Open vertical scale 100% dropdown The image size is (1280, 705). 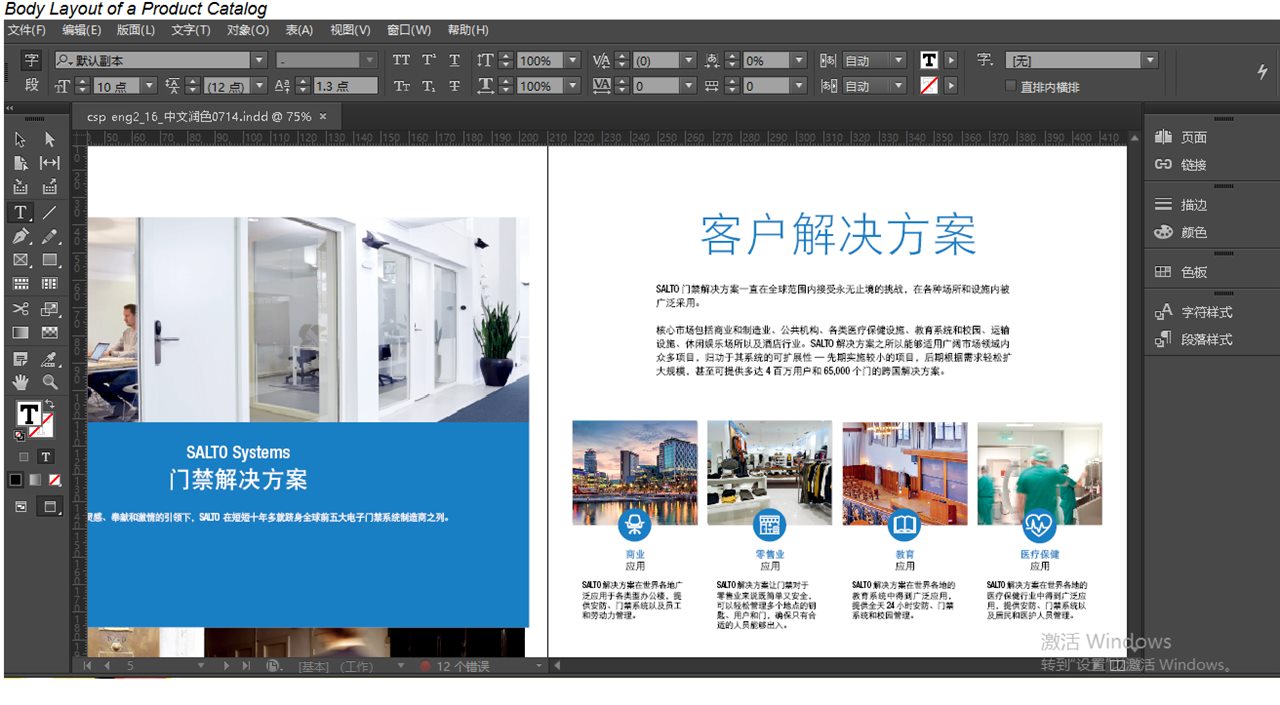click(x=573, y=60)
